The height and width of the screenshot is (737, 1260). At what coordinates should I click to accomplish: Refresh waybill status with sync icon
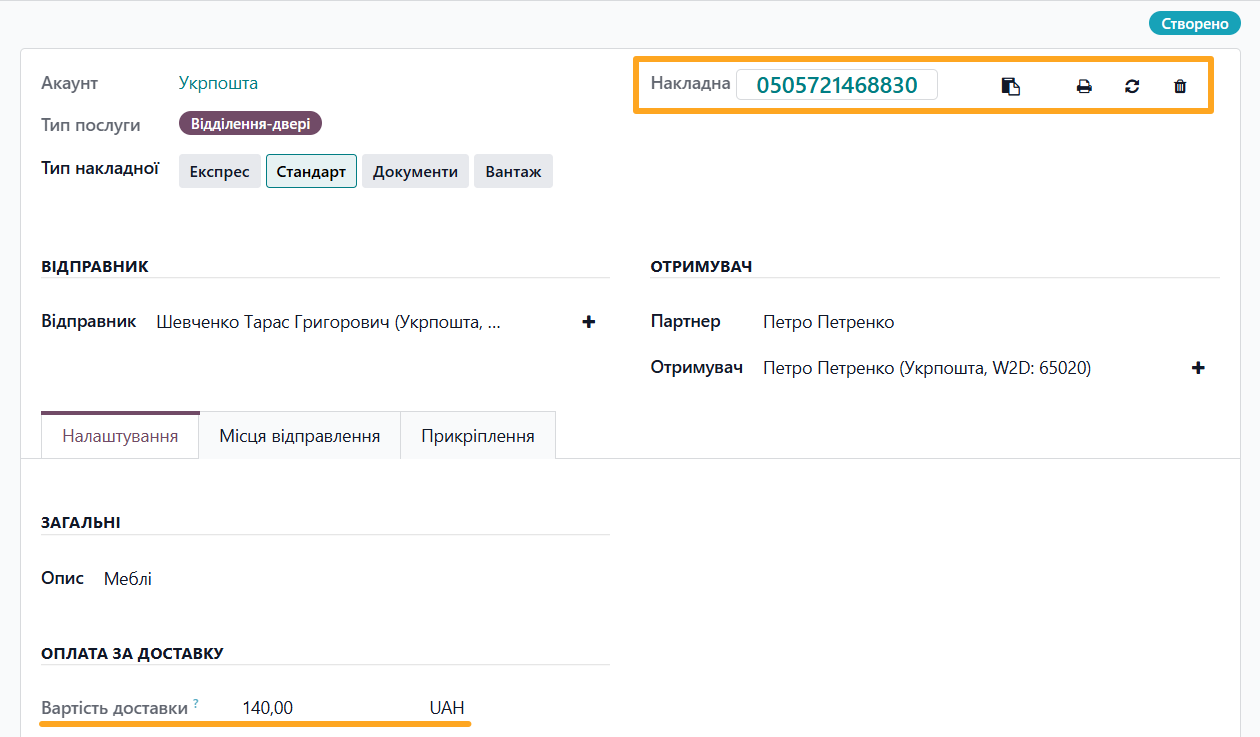coord(1132,86)
